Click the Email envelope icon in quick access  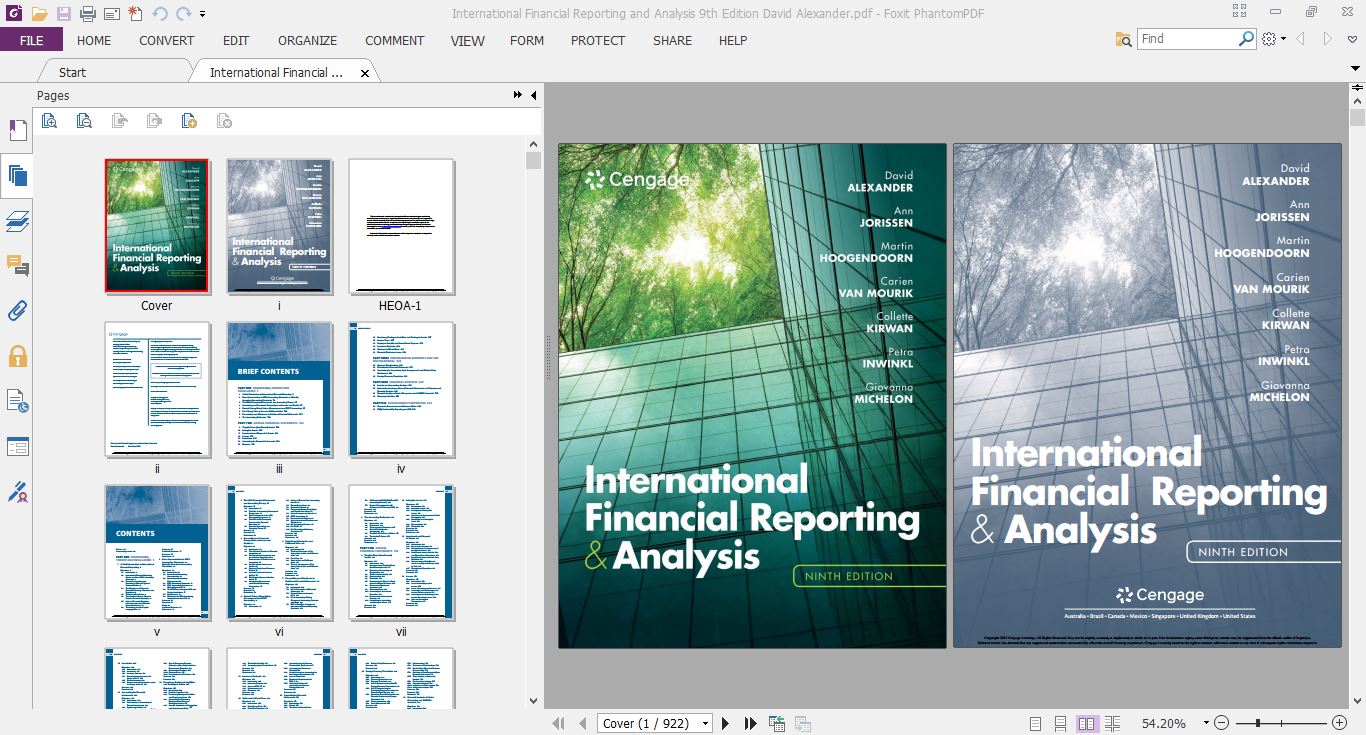(x=111, y=14)
